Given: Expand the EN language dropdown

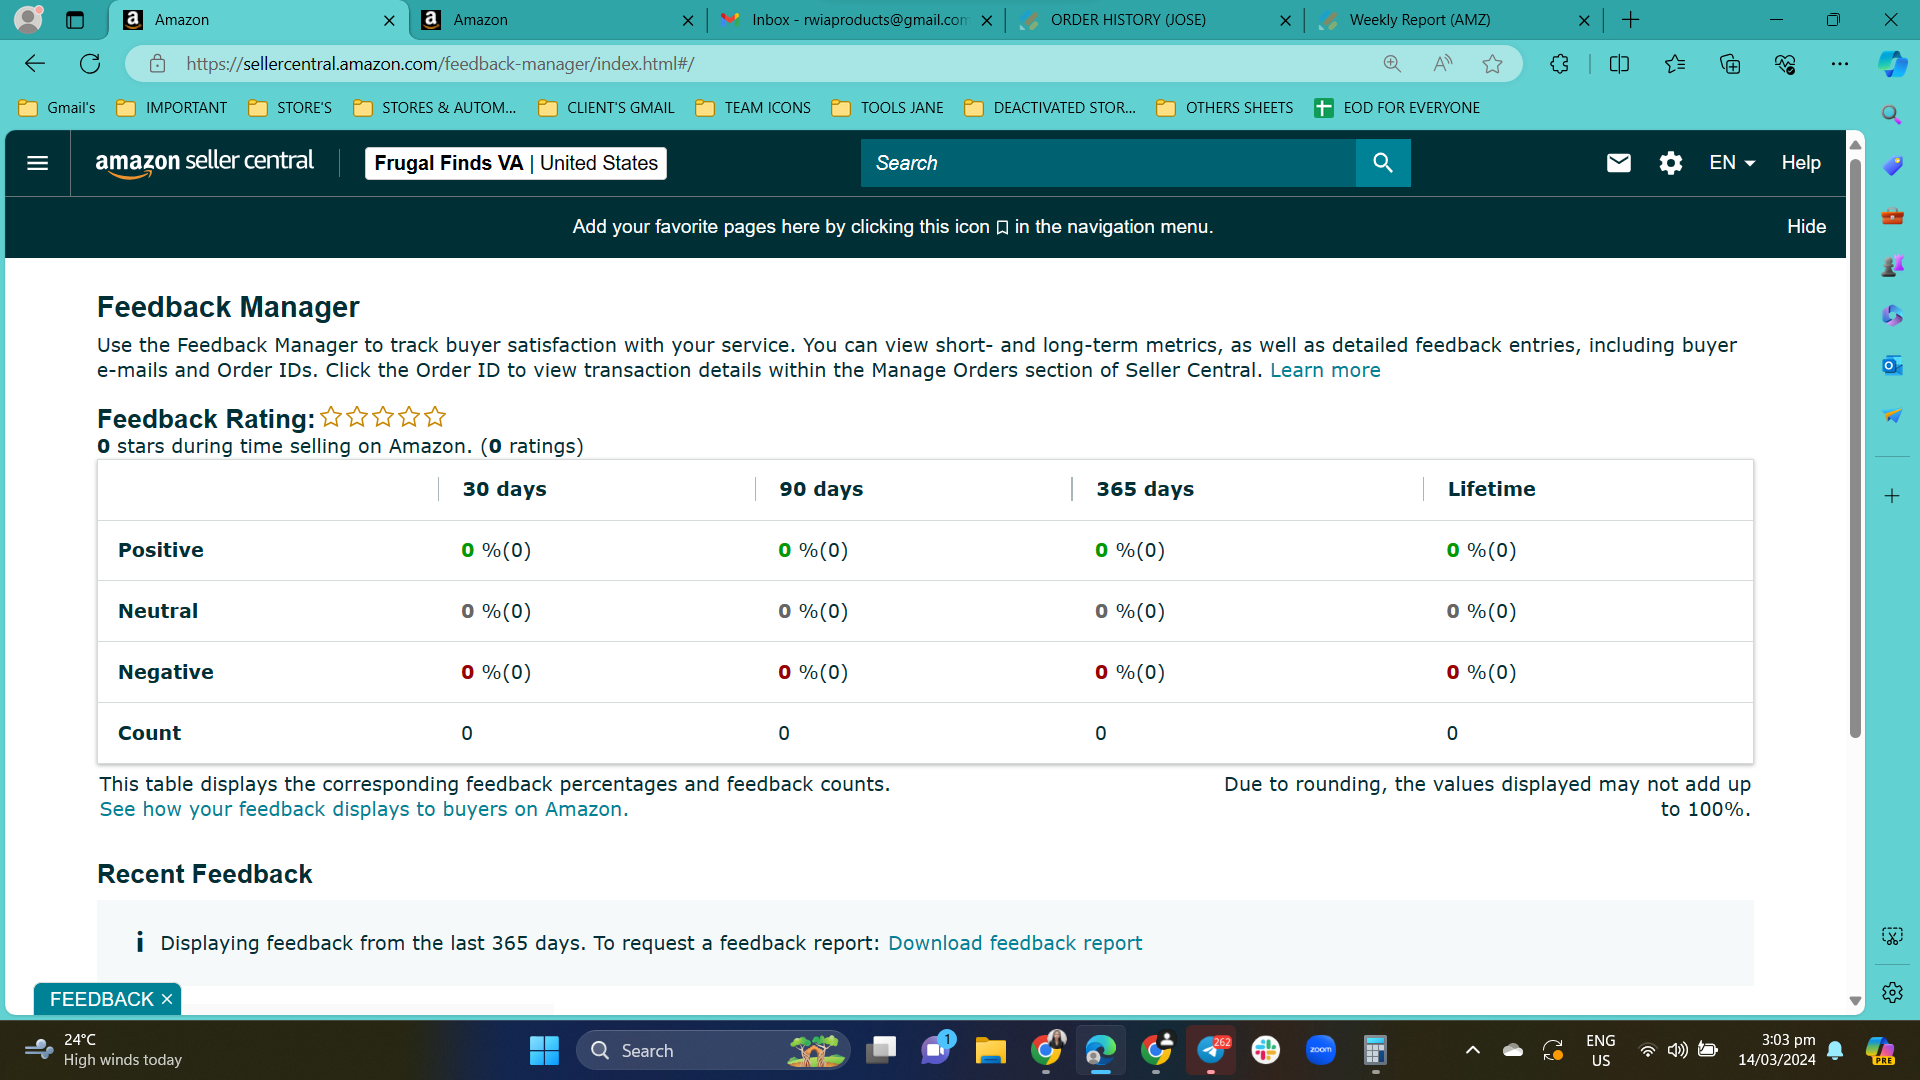Looking at the screenshot, I should [1732, 163].
